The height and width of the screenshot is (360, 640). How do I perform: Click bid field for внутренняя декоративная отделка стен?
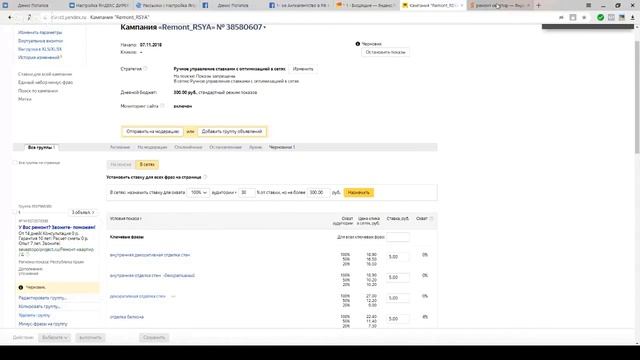(x=398, y=257)
